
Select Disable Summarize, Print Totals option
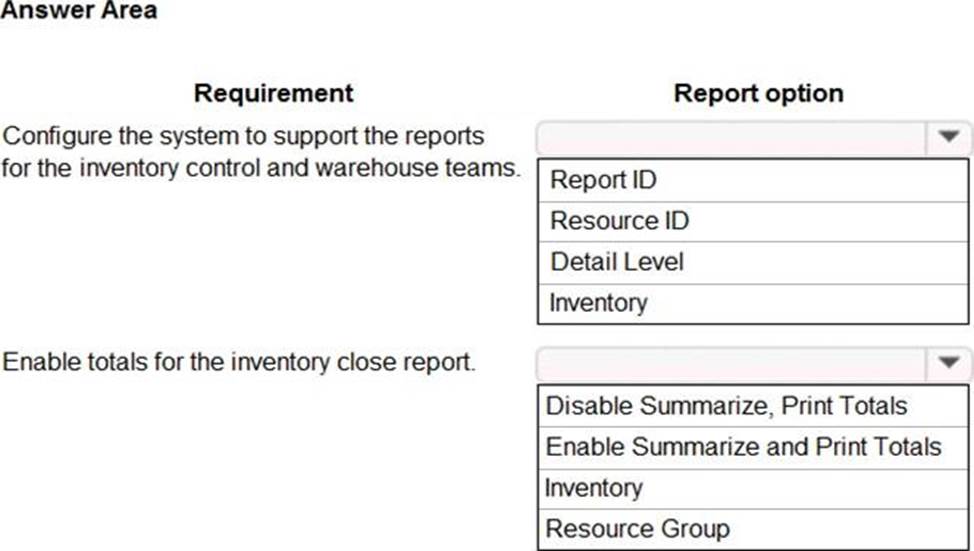[726, 406]
